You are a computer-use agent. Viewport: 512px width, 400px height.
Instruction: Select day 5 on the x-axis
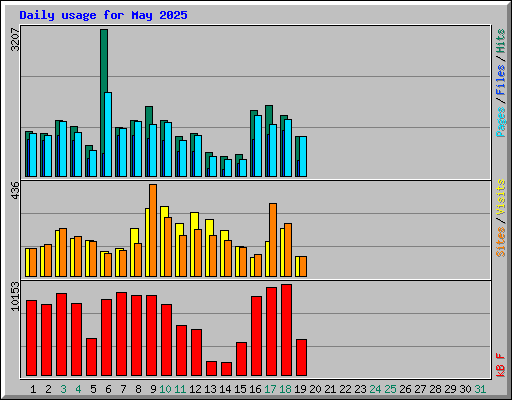[93, 389]
